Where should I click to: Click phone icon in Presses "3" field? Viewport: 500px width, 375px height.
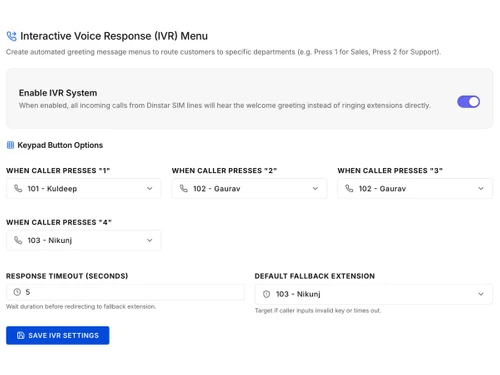pos(349,188)
